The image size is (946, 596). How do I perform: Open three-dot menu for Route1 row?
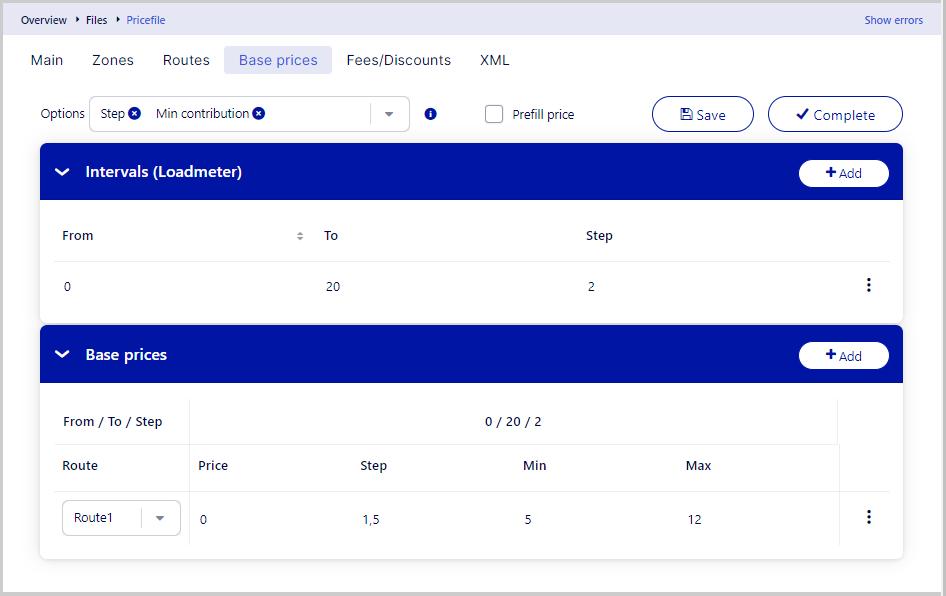pos(868,517)
